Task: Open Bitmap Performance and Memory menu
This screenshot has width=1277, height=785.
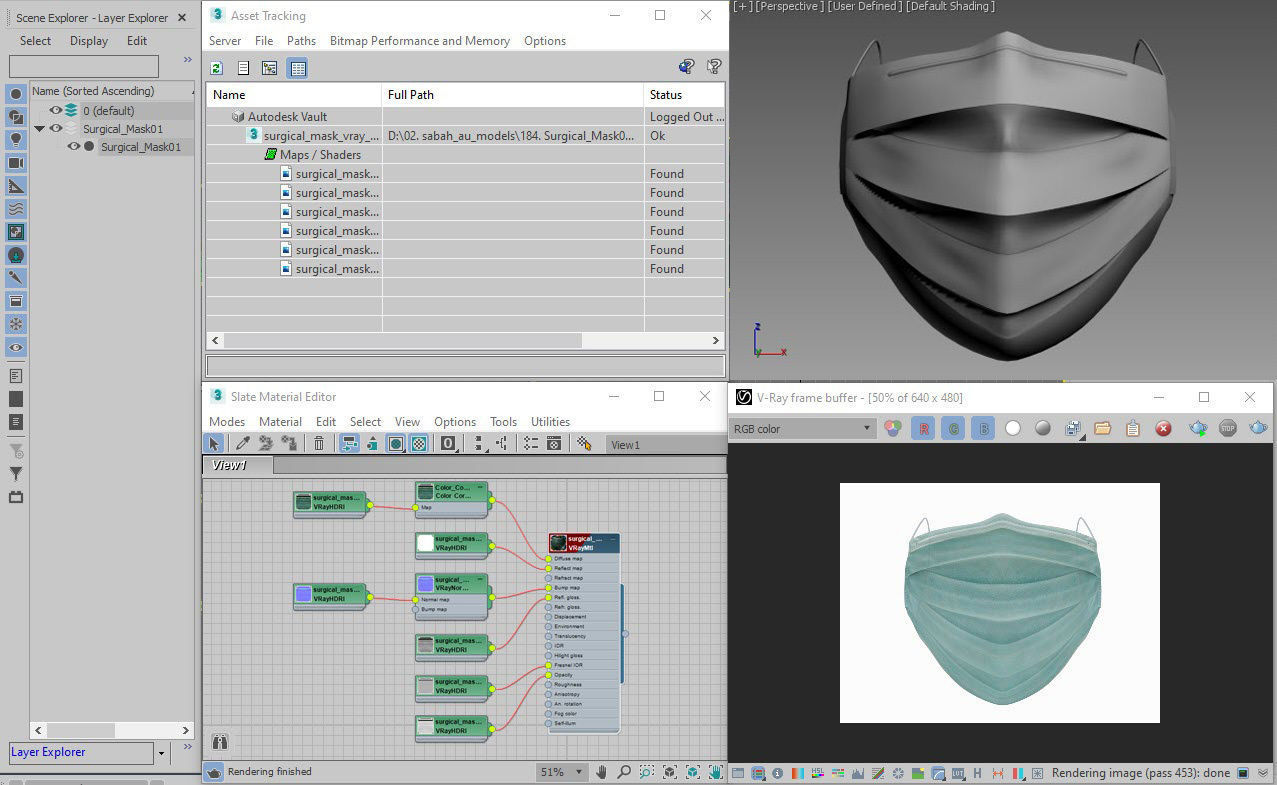Action: pos(420,41)
